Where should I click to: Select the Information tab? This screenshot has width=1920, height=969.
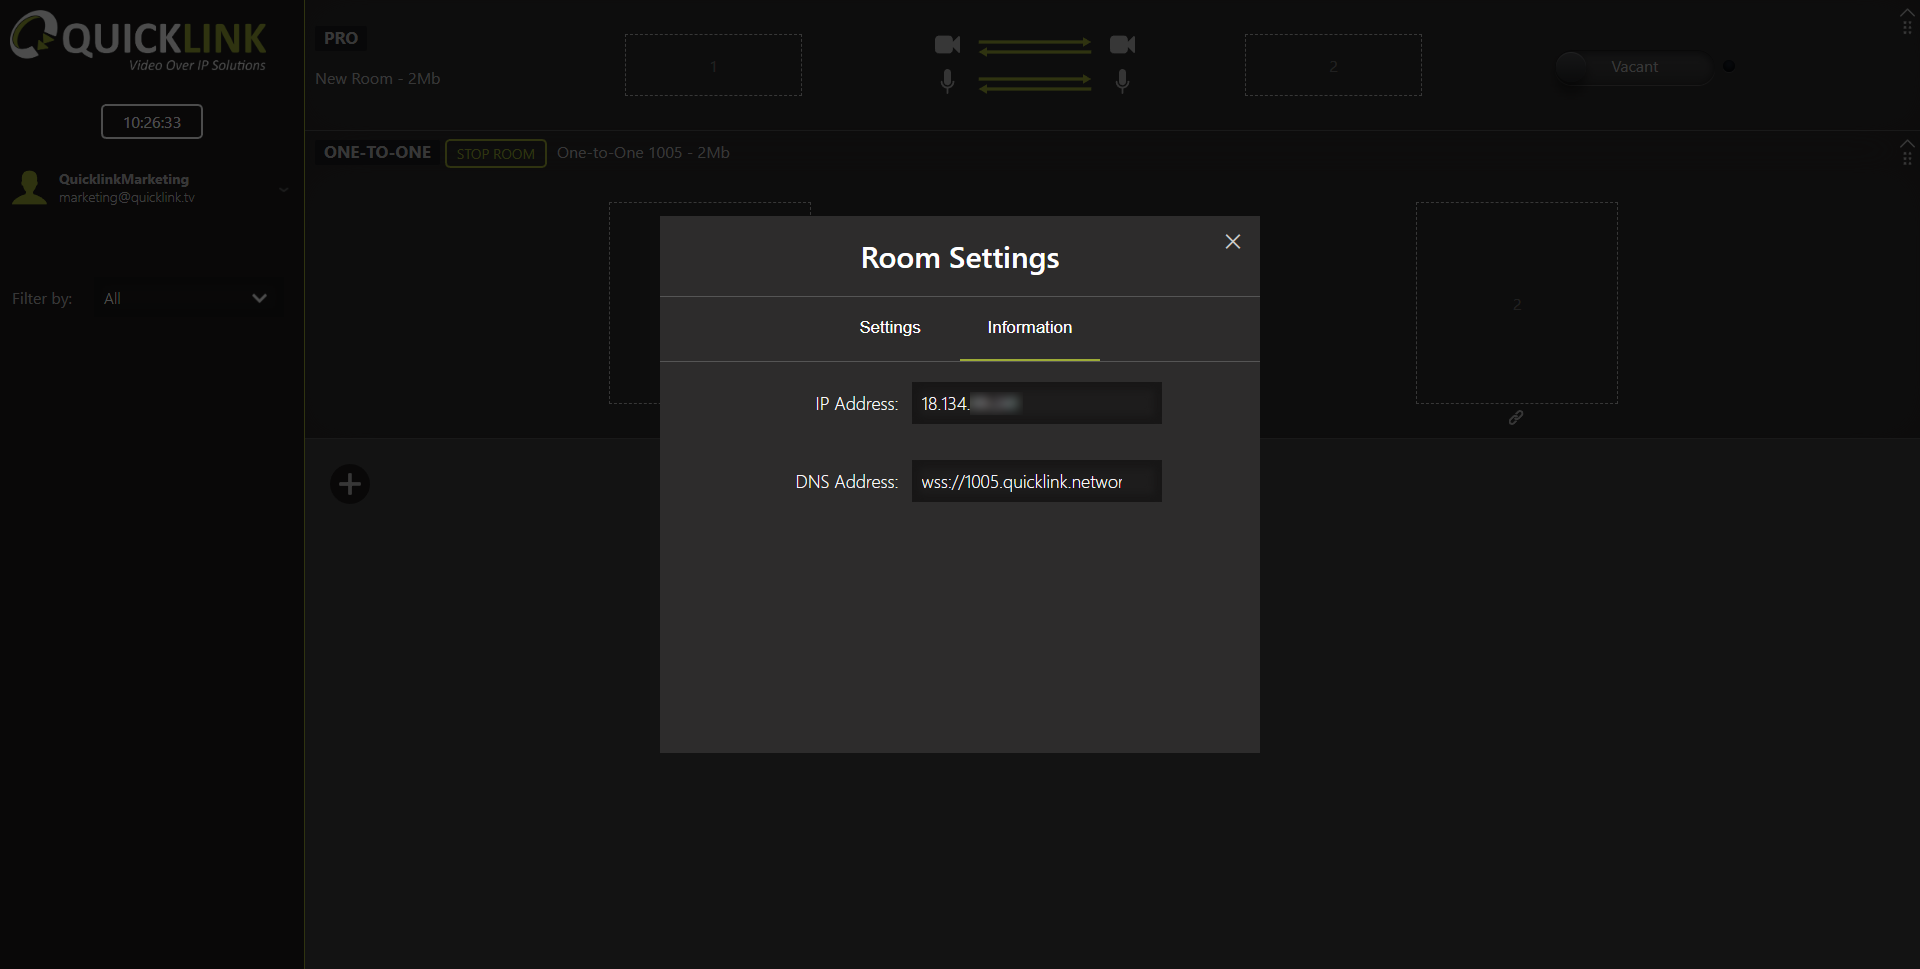coord(1029,328)
